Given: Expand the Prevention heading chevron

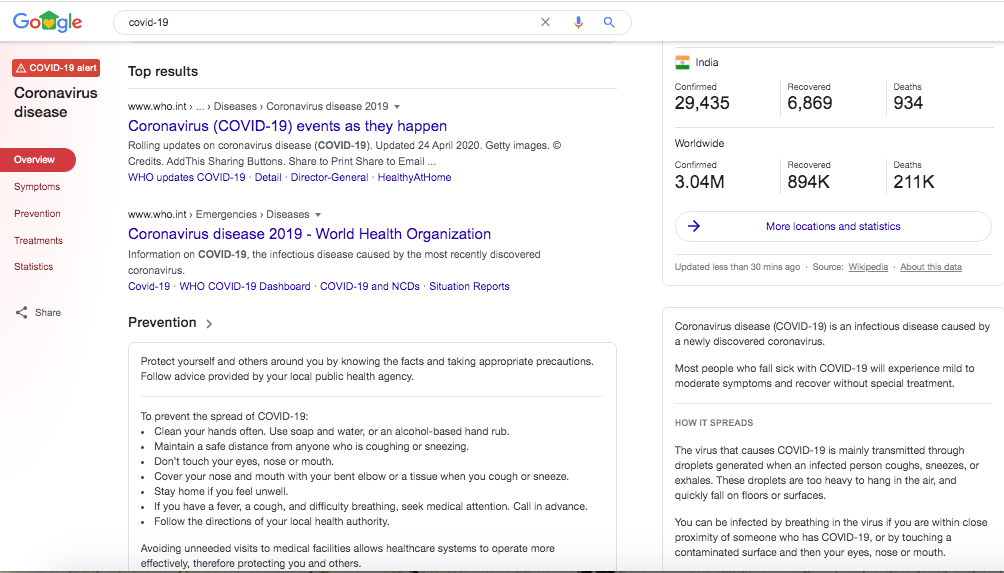Looking at the screenshot, I should tap(209, 324).
